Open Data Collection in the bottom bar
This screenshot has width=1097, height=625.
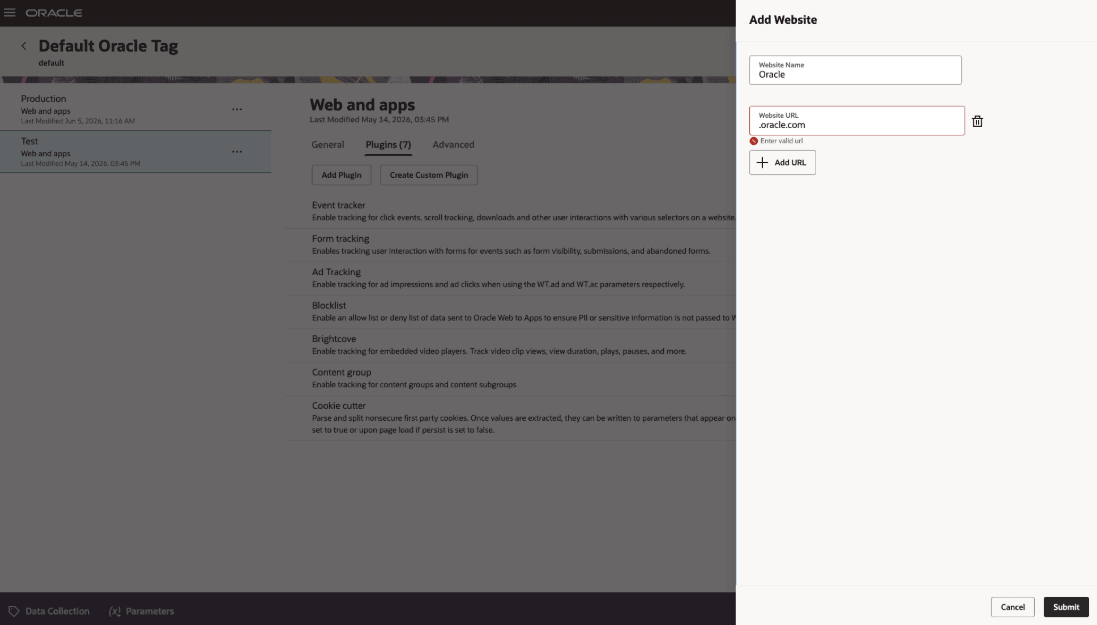[x=49, y=611]
